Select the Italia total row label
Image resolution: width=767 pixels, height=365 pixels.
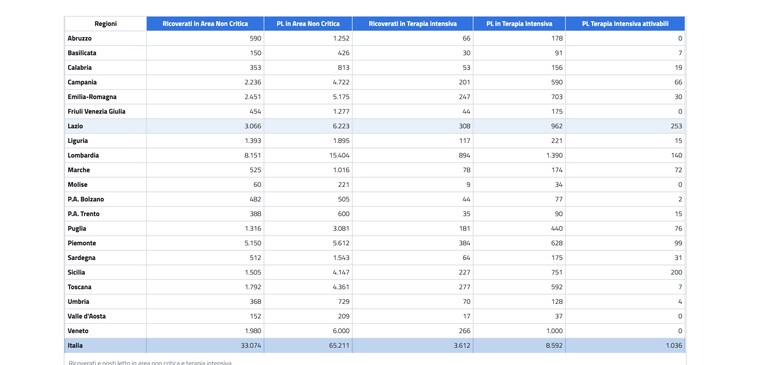click(75, 346)
